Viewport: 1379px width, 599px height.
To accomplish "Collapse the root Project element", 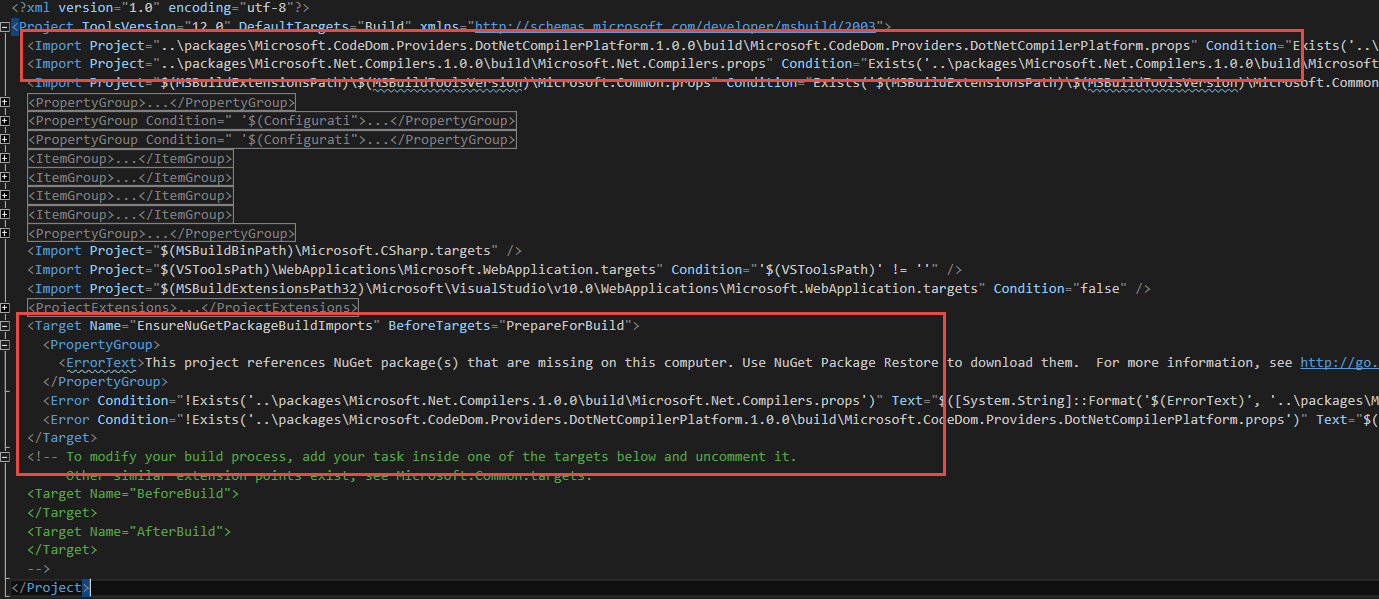I will (6, 27).
